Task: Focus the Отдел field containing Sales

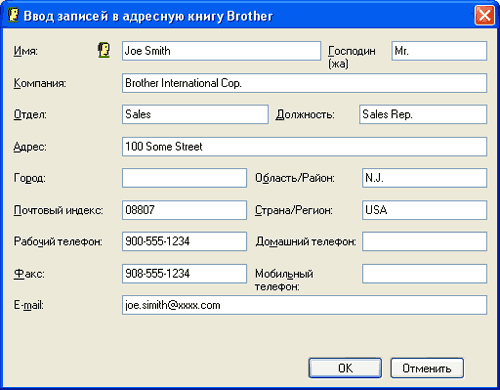Action: pos(195,114)
